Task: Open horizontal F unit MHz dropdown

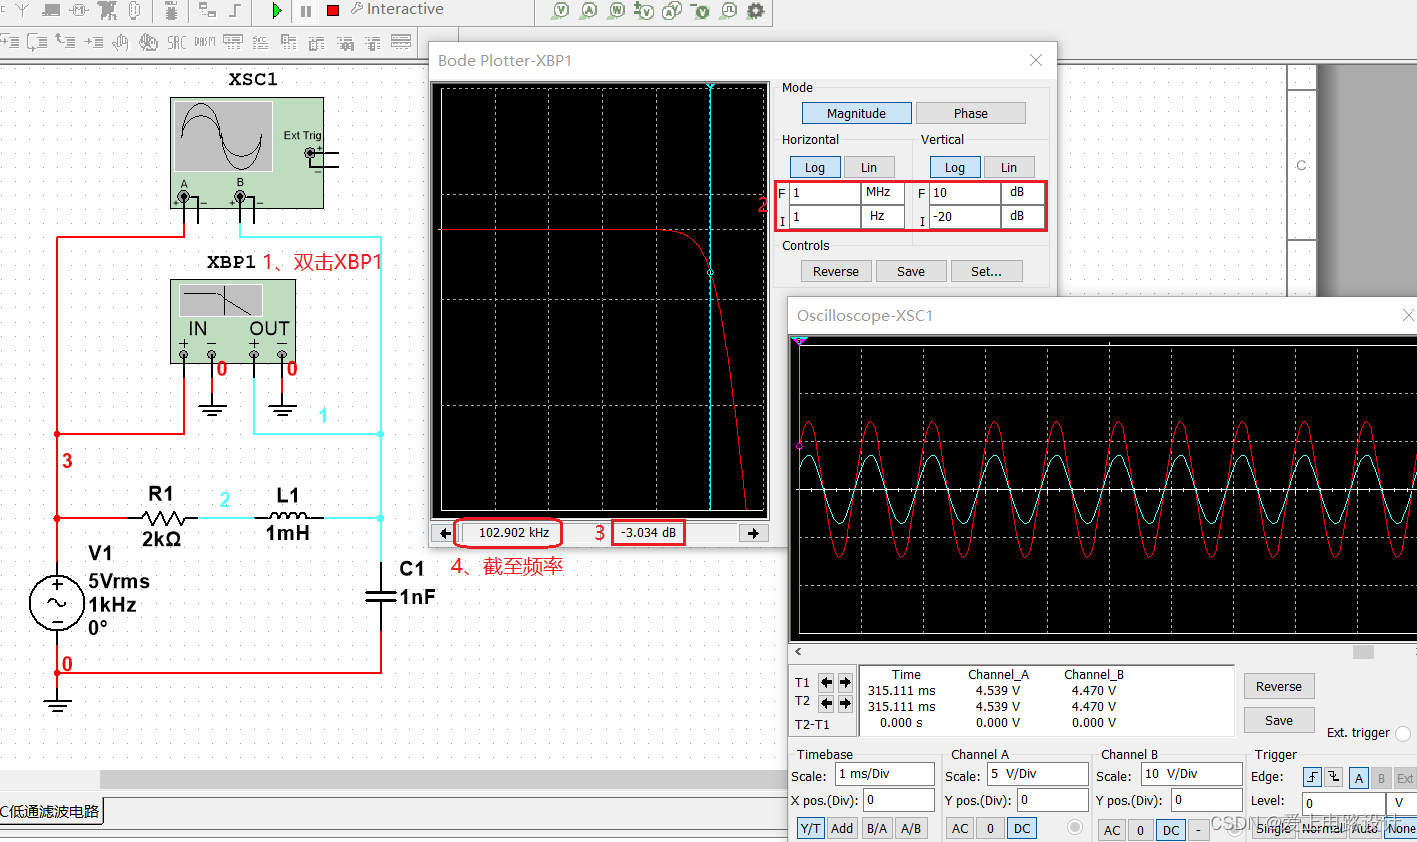Action: click(x=882, y=192)
